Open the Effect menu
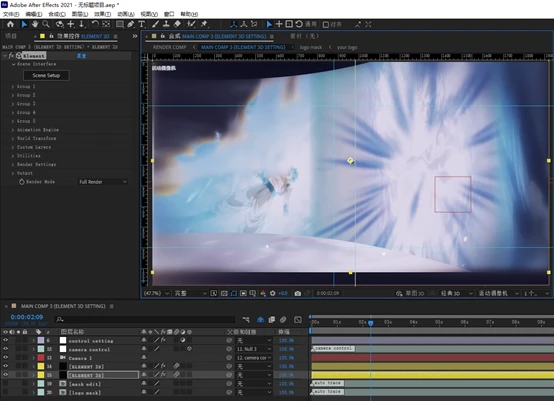Viewport: 555px width, 402px height. coord(102,14)
